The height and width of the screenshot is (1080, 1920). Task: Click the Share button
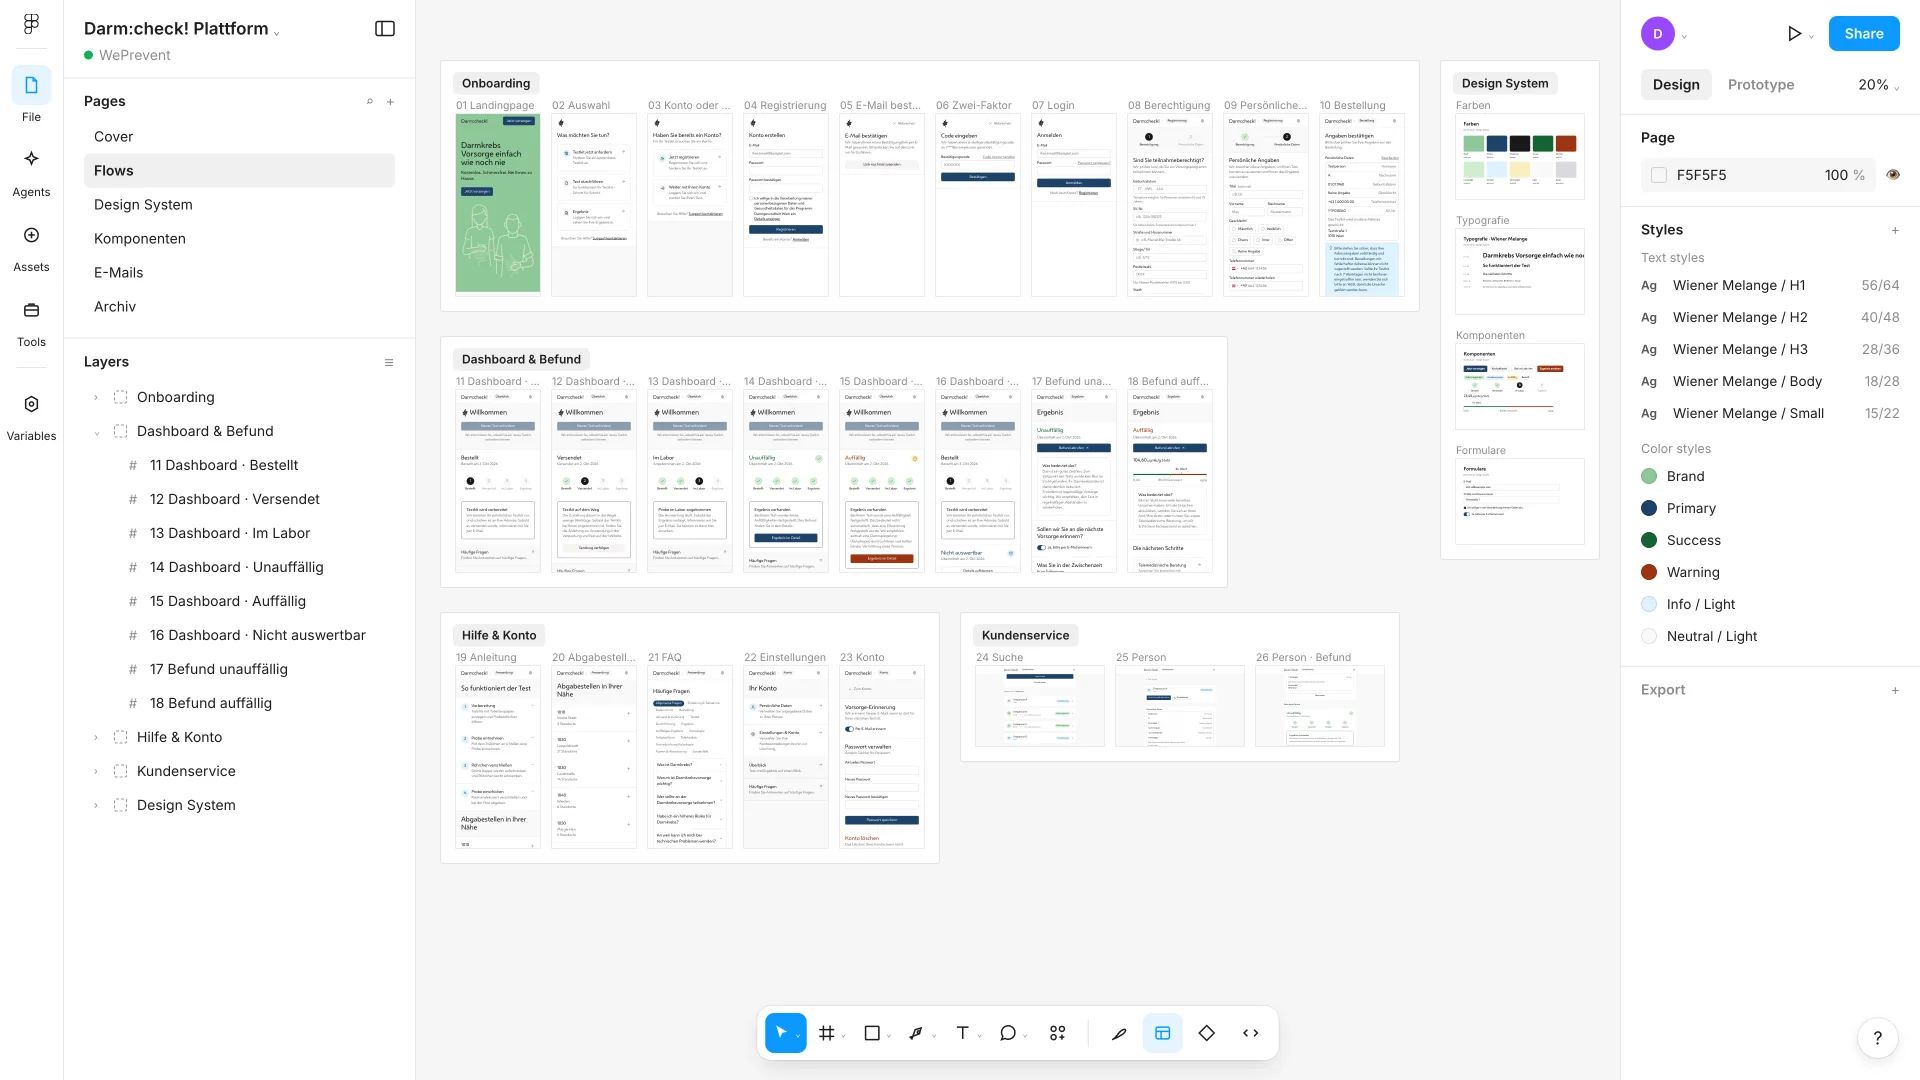(1864, 34)
